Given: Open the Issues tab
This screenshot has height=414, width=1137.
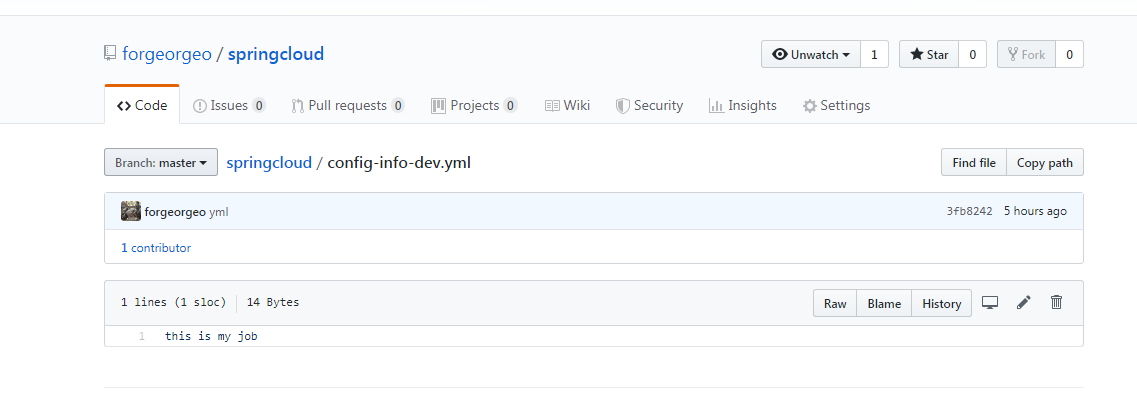Looking at the screenshot, I should pos(229,105).
